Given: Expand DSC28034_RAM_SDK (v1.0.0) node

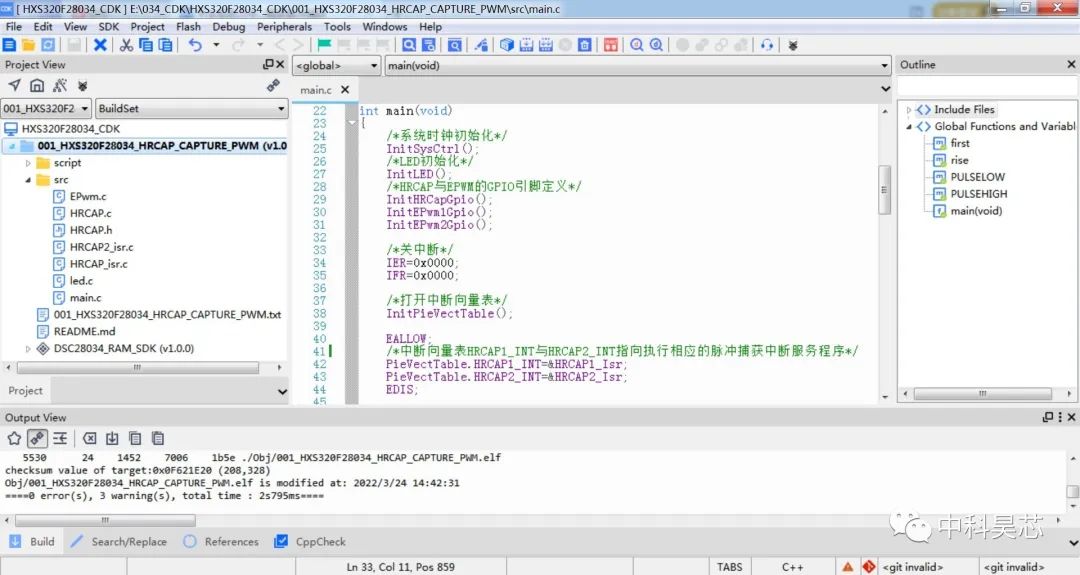Looking at the screenshot, I should tap(28, 348).
